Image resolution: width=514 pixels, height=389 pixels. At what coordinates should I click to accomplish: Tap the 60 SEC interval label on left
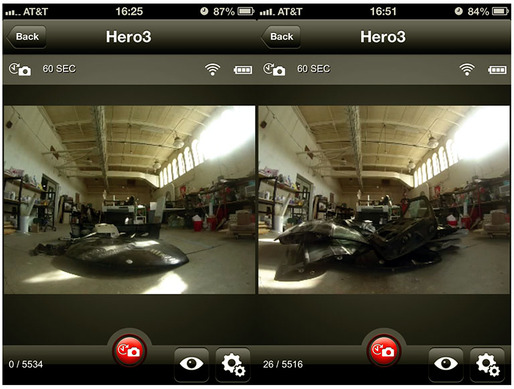point(59,69)
